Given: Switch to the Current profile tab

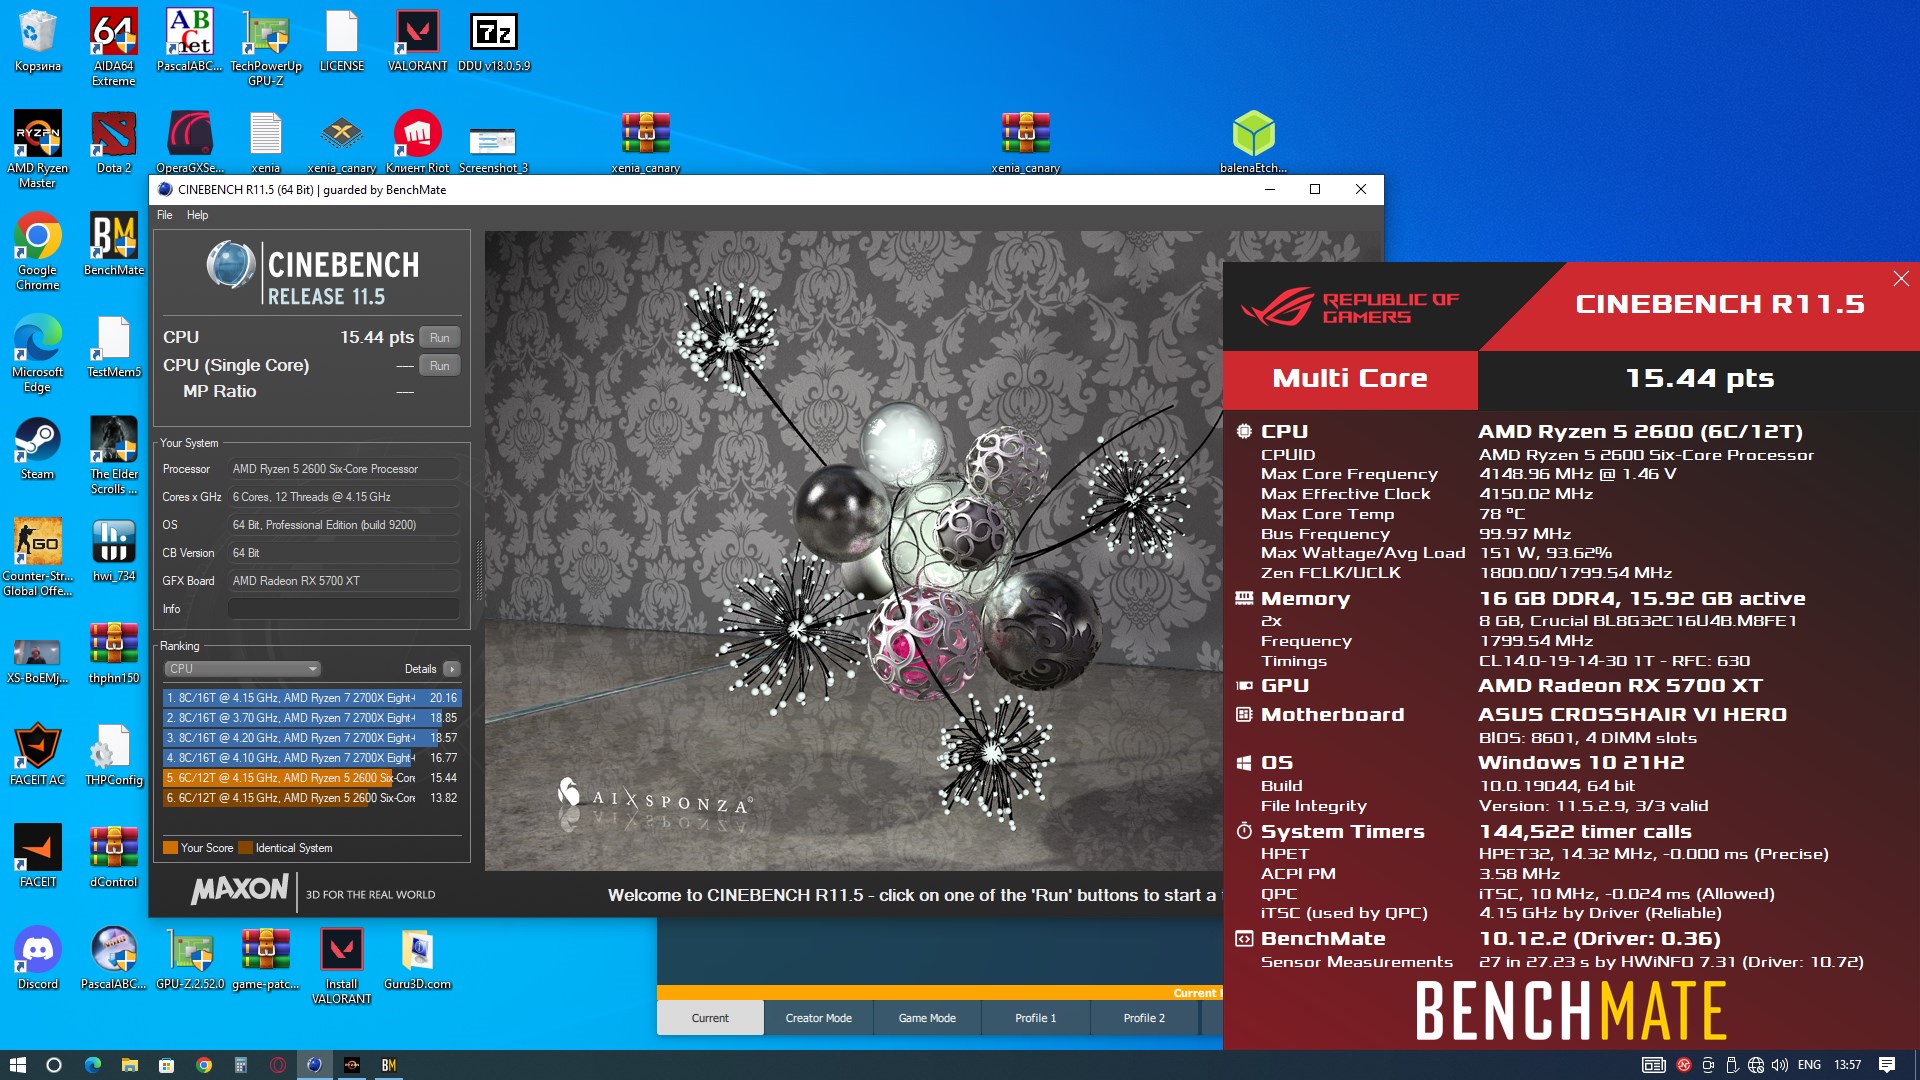Looking at the screenshot, I should tap(710, 1018).
